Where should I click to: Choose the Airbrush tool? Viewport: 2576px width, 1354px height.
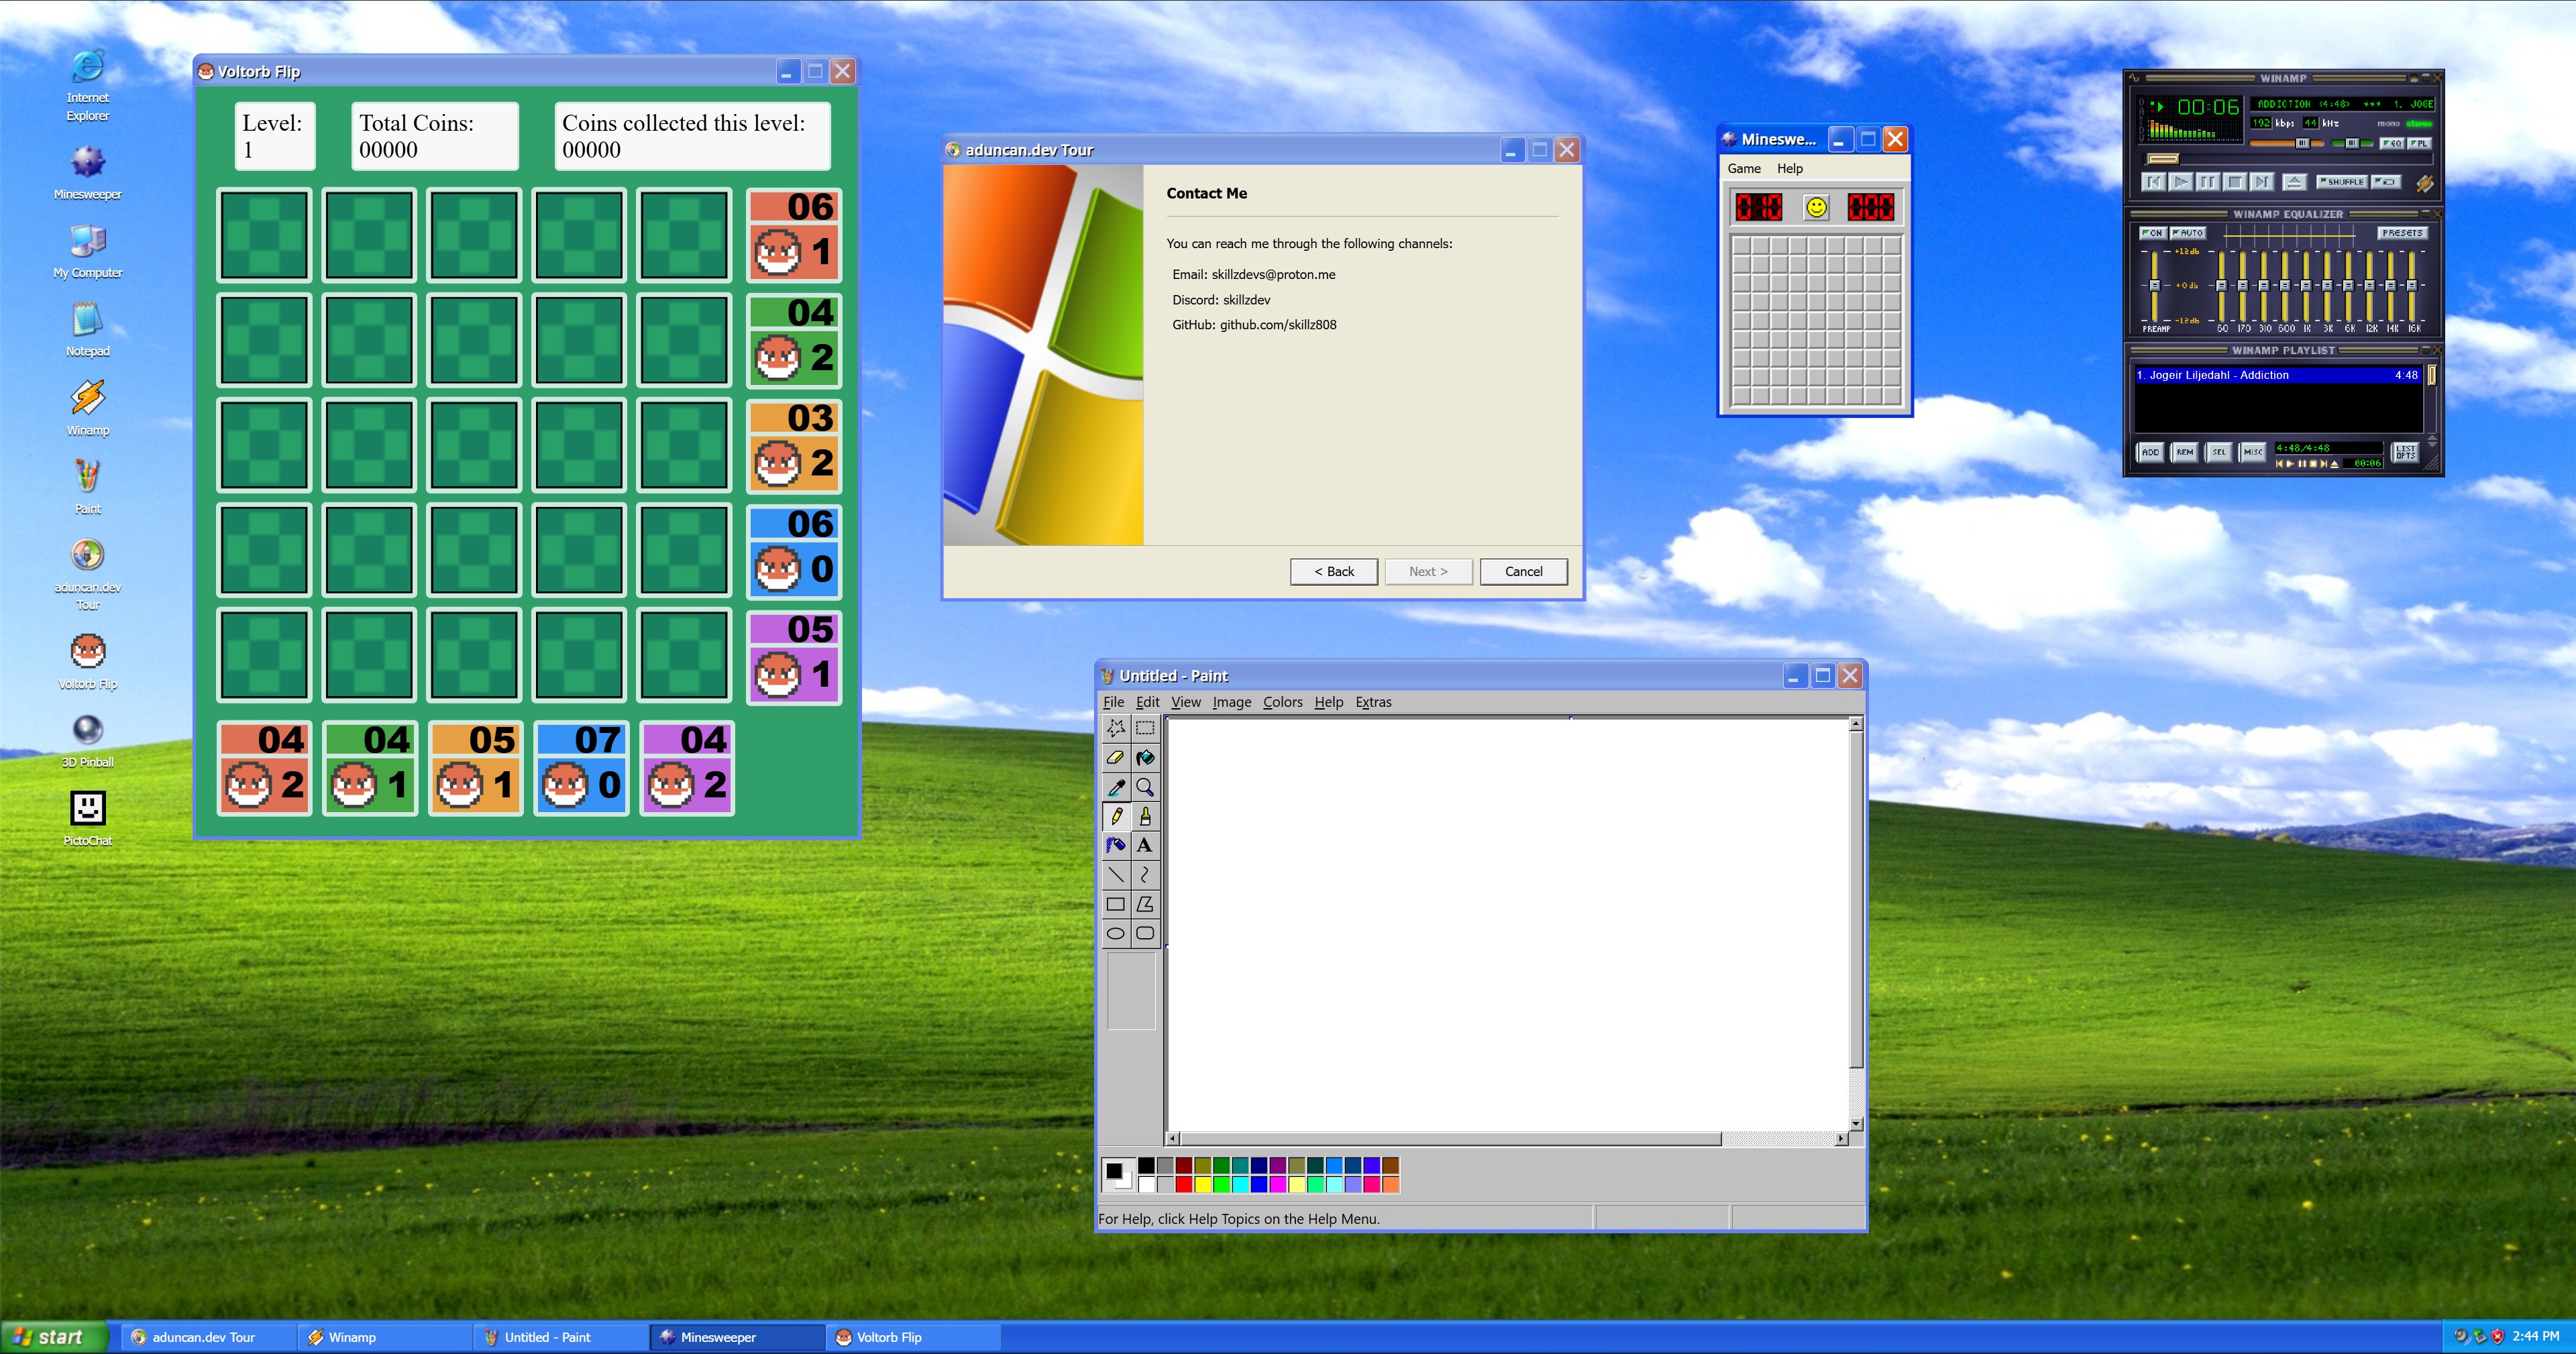[x=1115, y=845]
